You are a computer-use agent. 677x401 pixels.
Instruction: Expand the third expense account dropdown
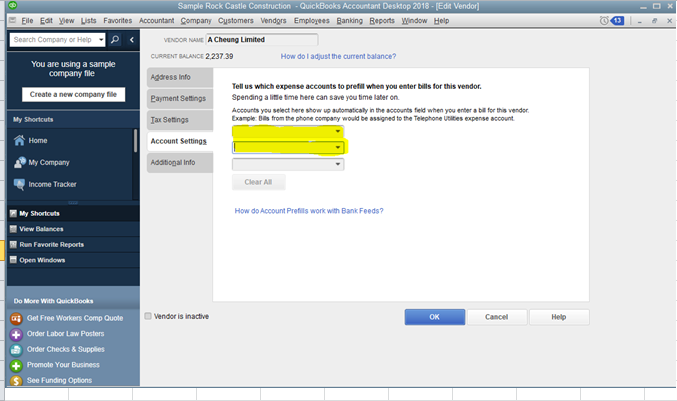pyautogui.click(x=338, y=164)
